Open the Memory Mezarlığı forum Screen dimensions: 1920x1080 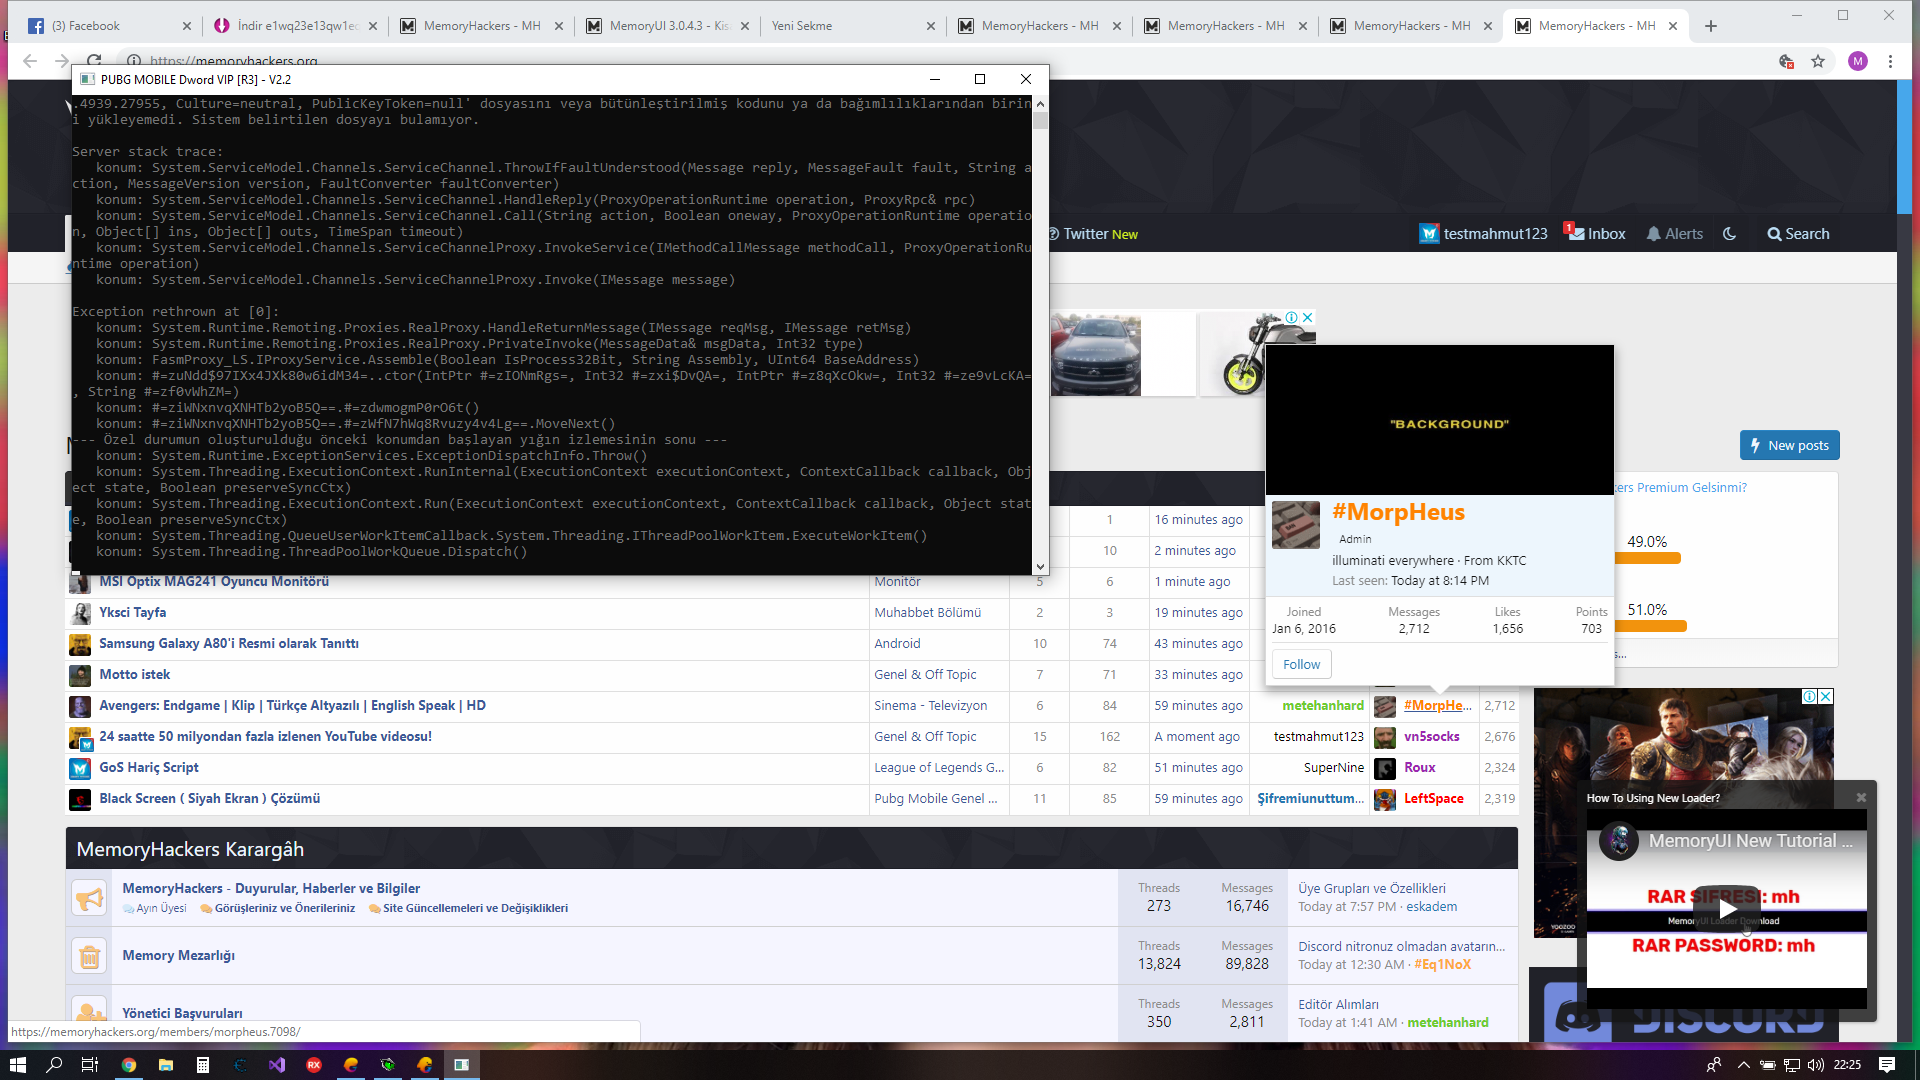(x=179, y=956)
